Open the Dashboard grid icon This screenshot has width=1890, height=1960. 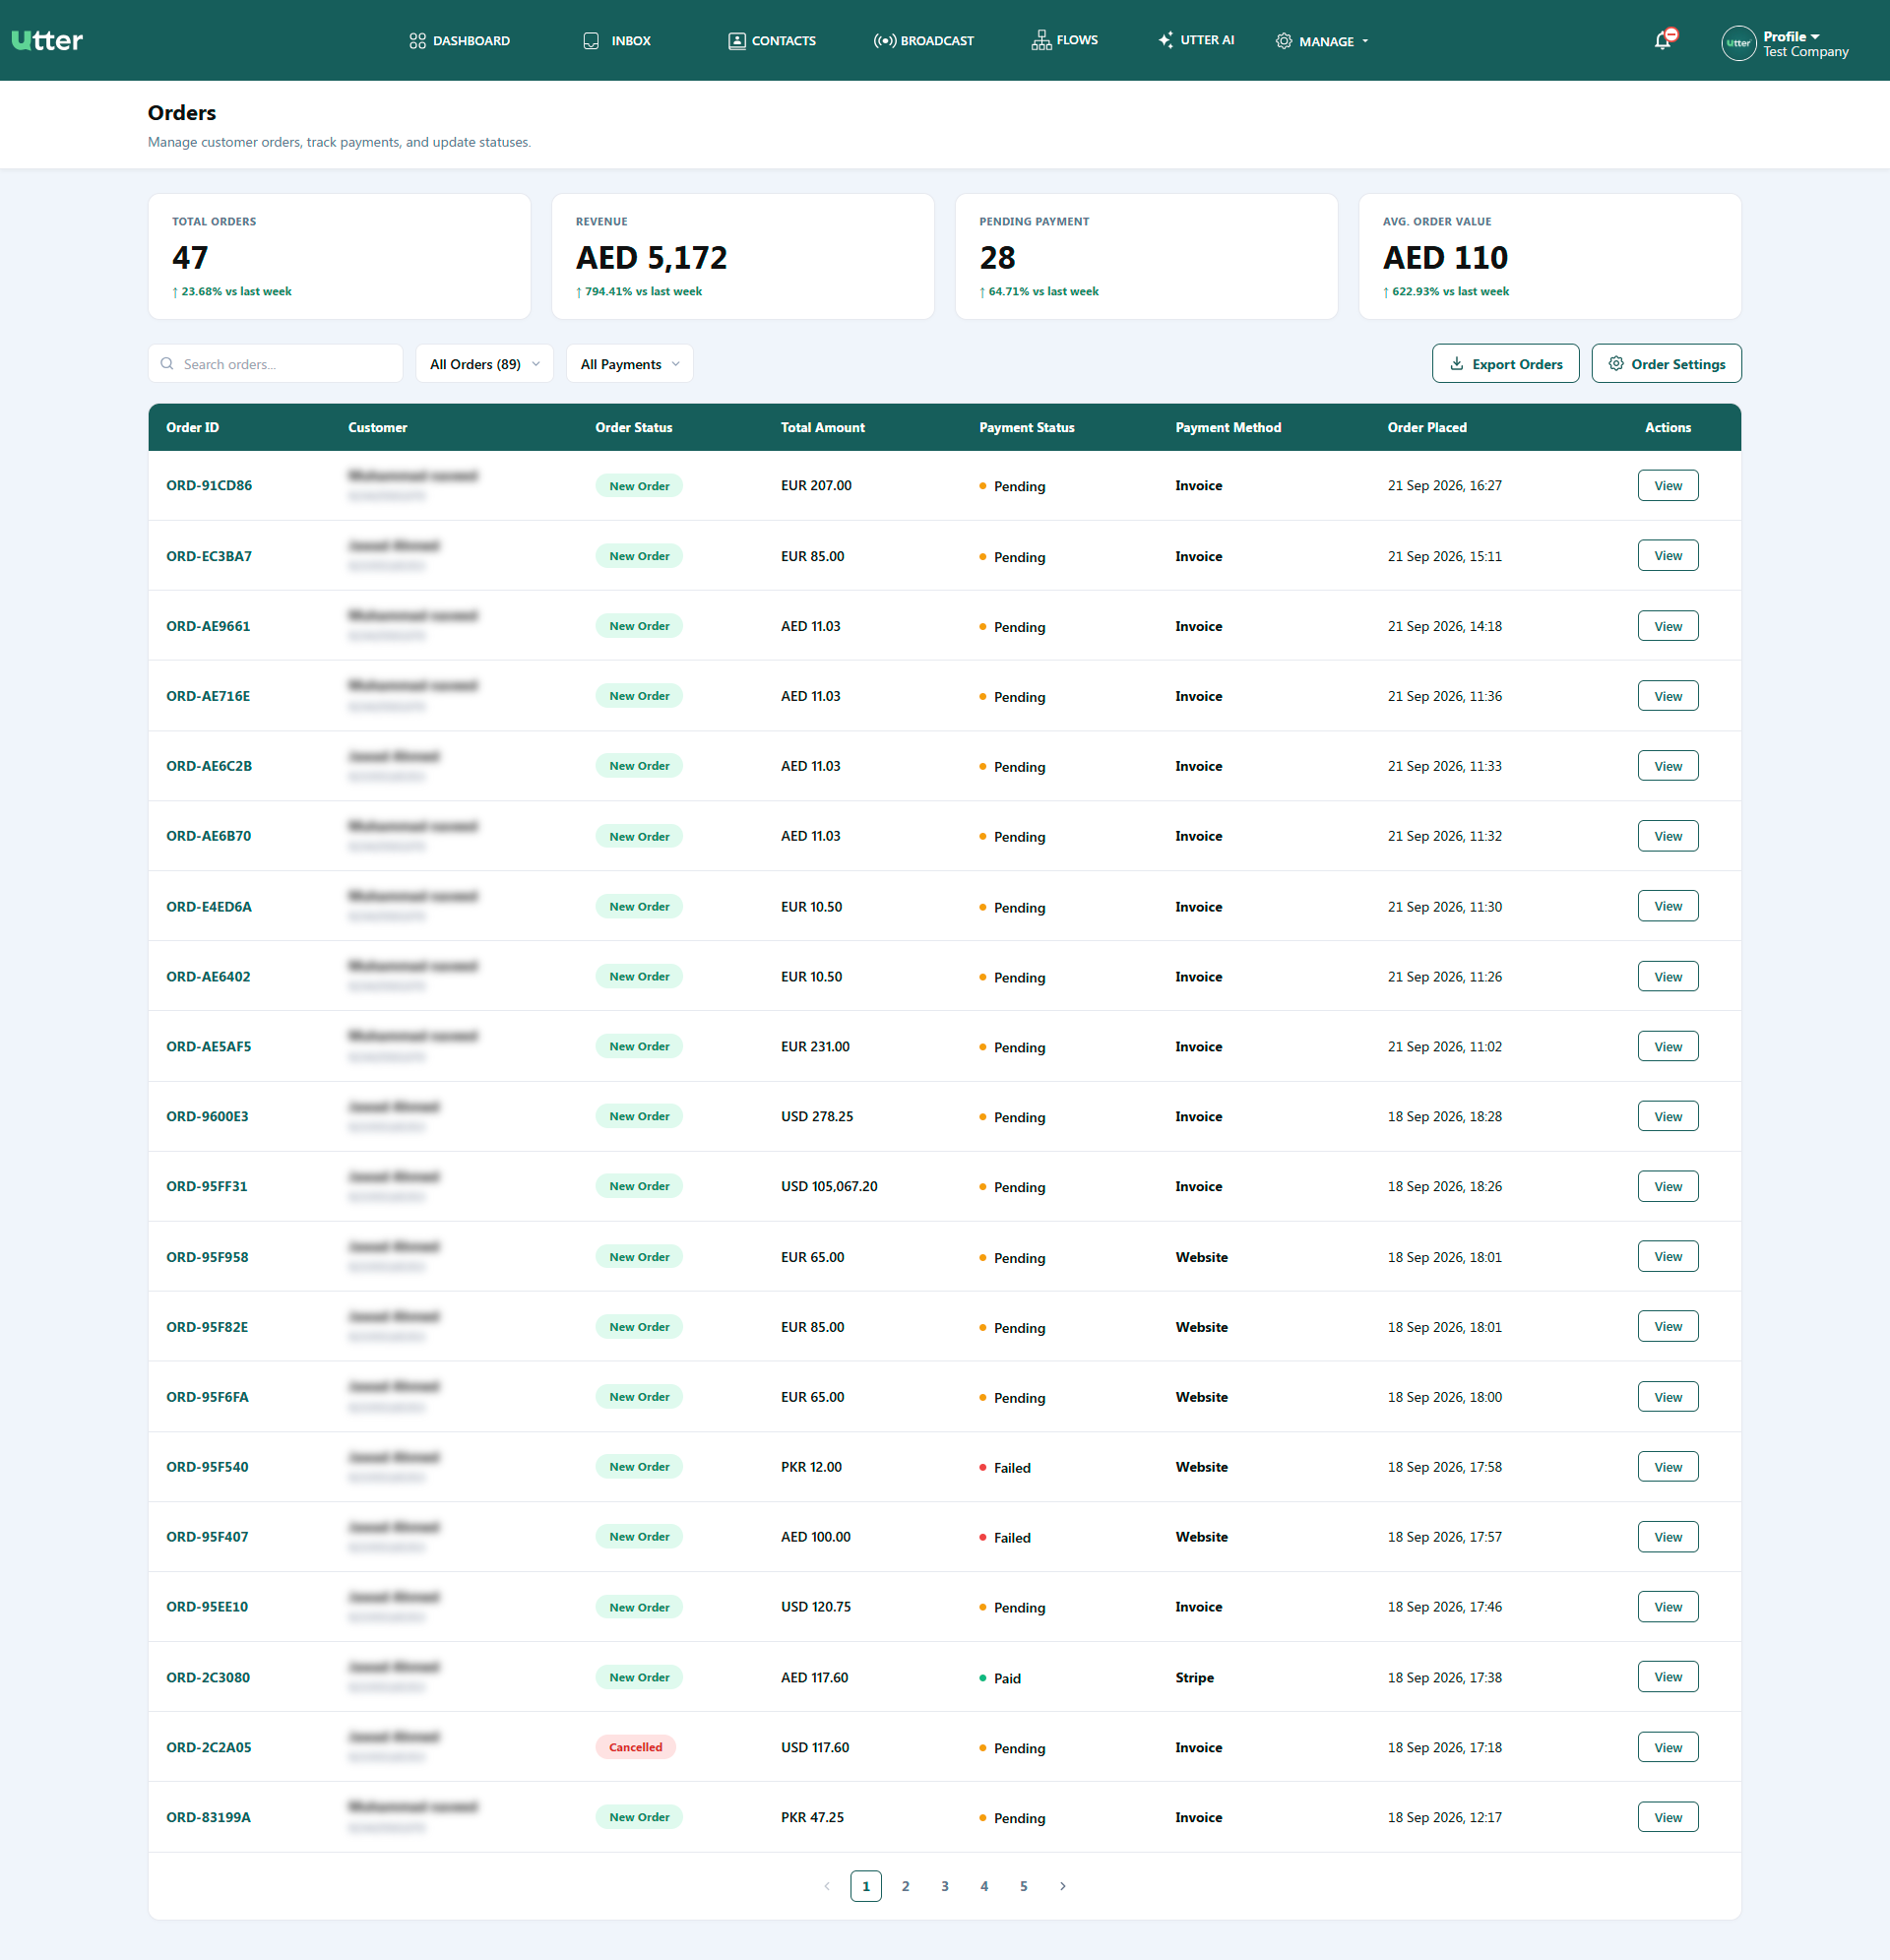(x=418, y=41)
